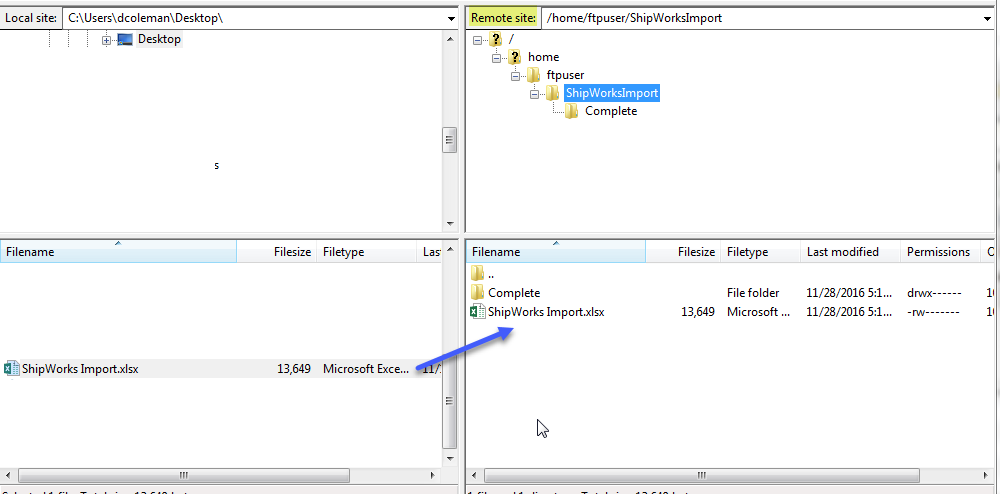Collapse the home node in remote tree

496,58
